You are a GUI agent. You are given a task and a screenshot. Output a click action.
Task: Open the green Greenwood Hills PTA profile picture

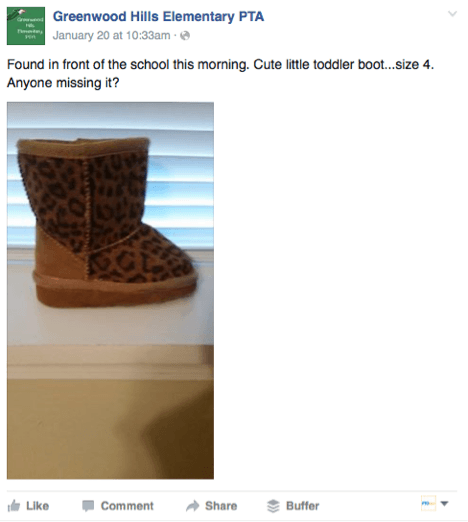pyautogui.click(x=26, y=26)
